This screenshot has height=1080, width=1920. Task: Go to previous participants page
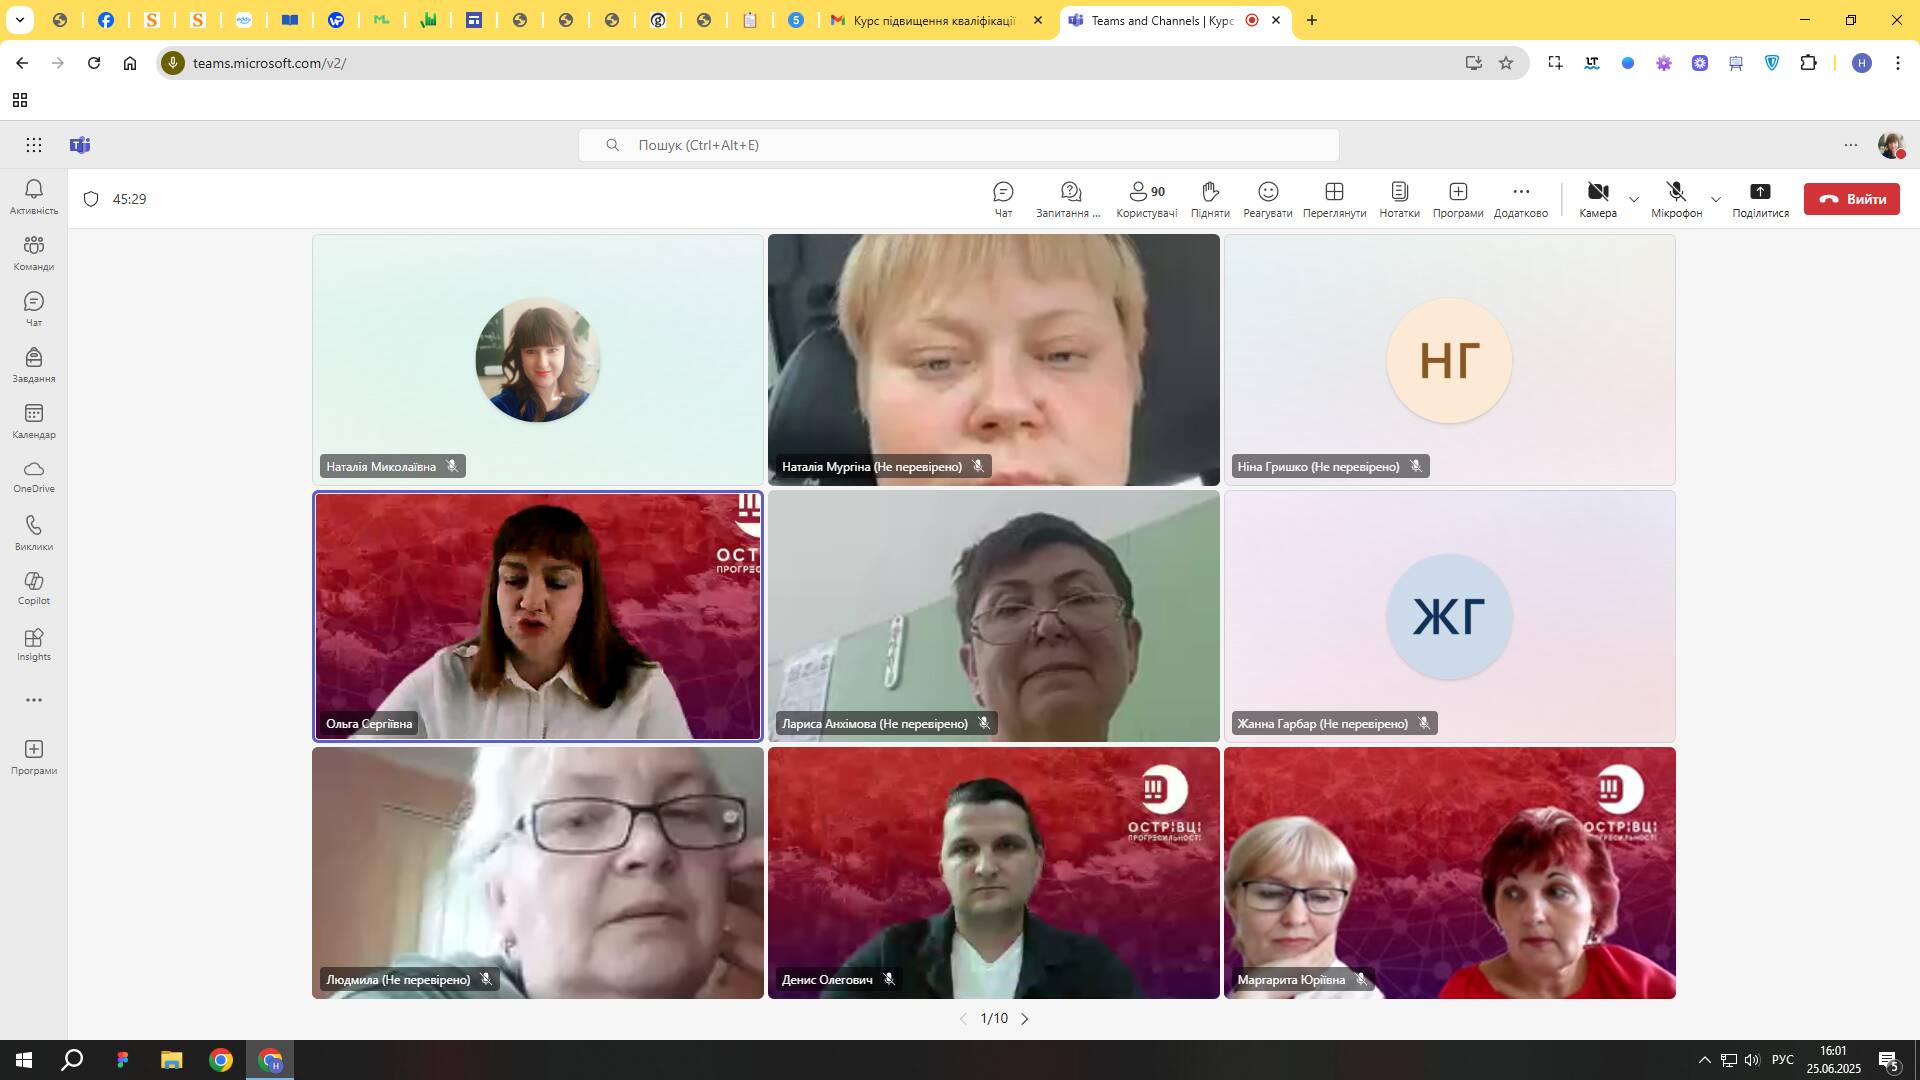click(963, 1018)
